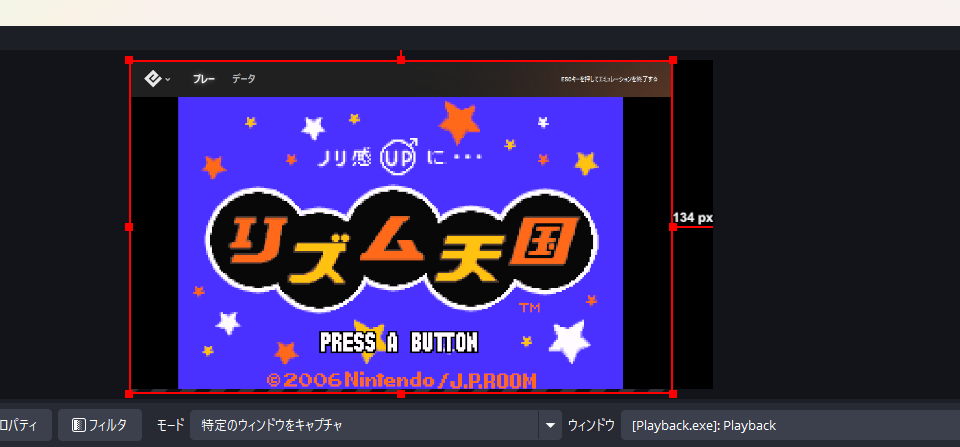
Task: Select the リズム天国 game preview
Action: pos(400,243)
